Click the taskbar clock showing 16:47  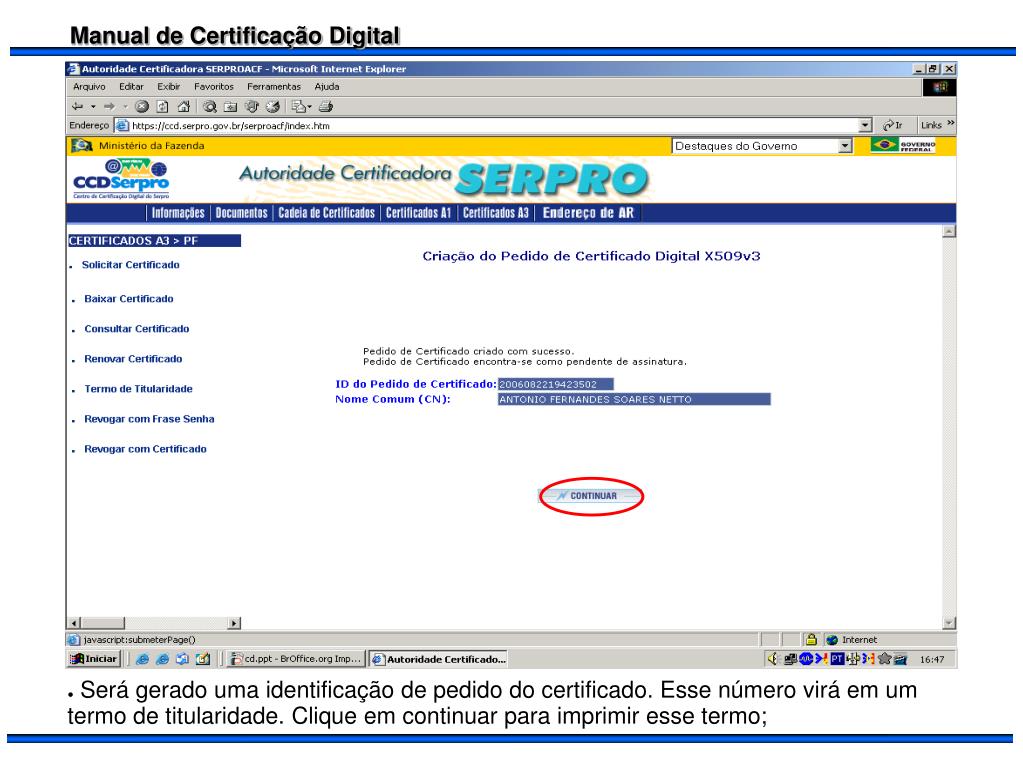pos(932,659)
